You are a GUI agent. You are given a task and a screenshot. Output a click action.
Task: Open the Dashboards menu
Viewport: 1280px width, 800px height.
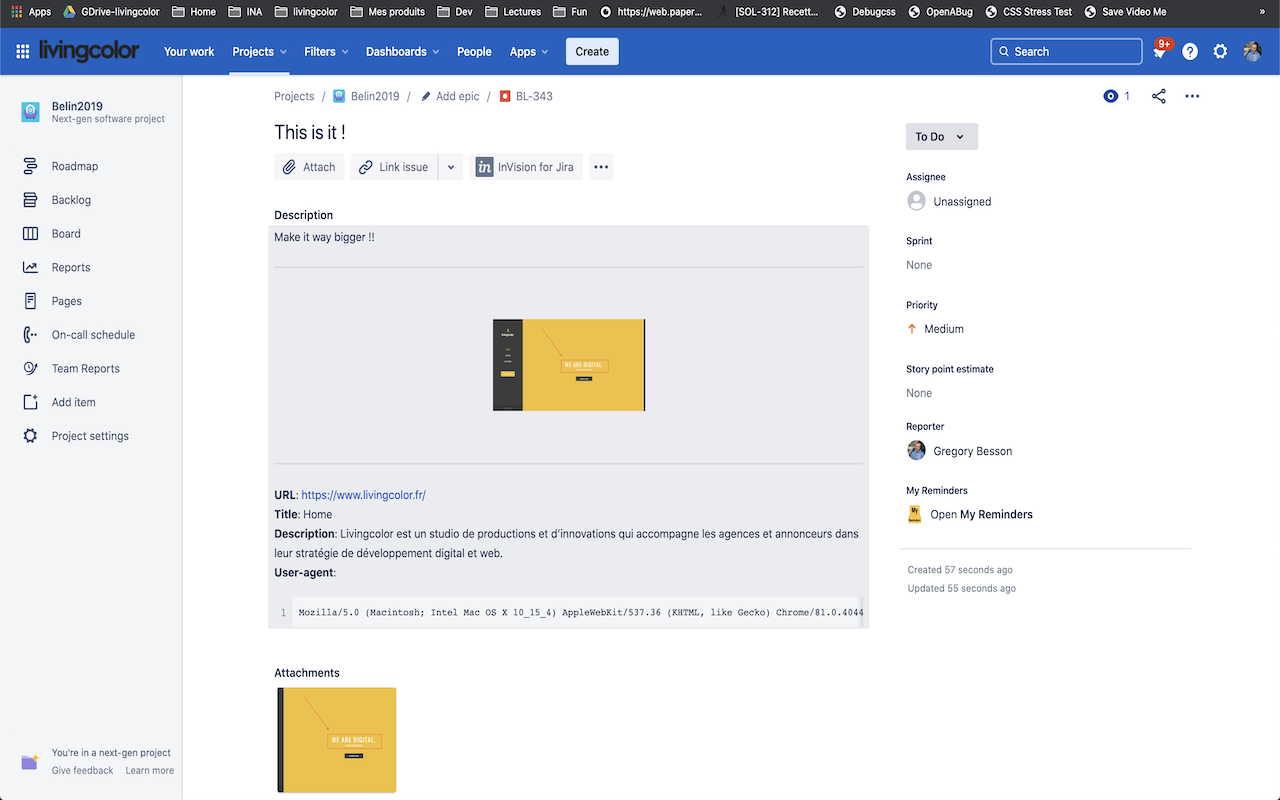tap(403, 51)
